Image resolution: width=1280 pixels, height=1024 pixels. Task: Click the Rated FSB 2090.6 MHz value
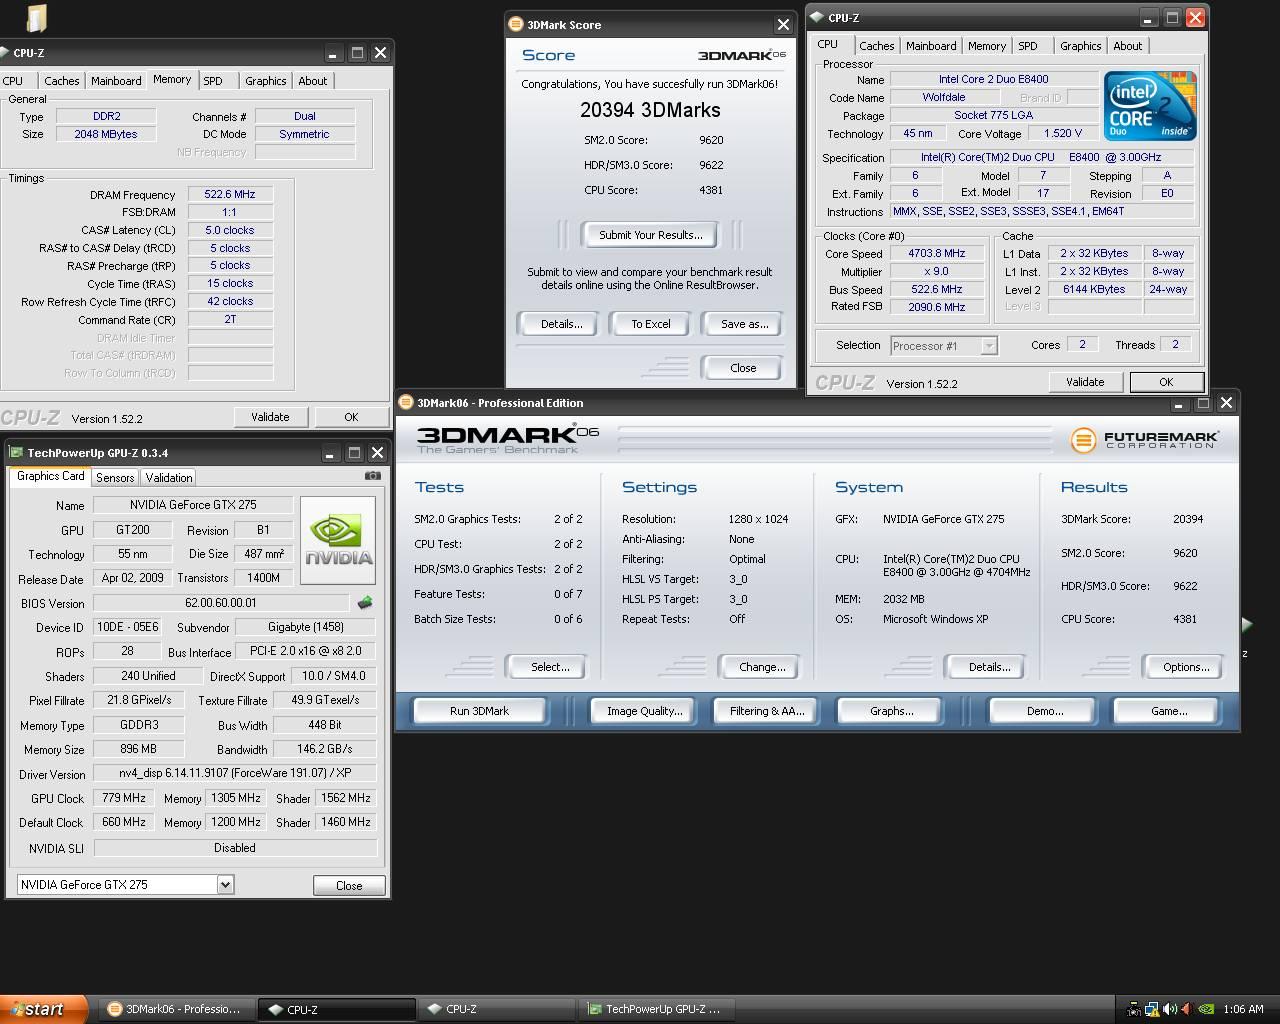point(937,307)
